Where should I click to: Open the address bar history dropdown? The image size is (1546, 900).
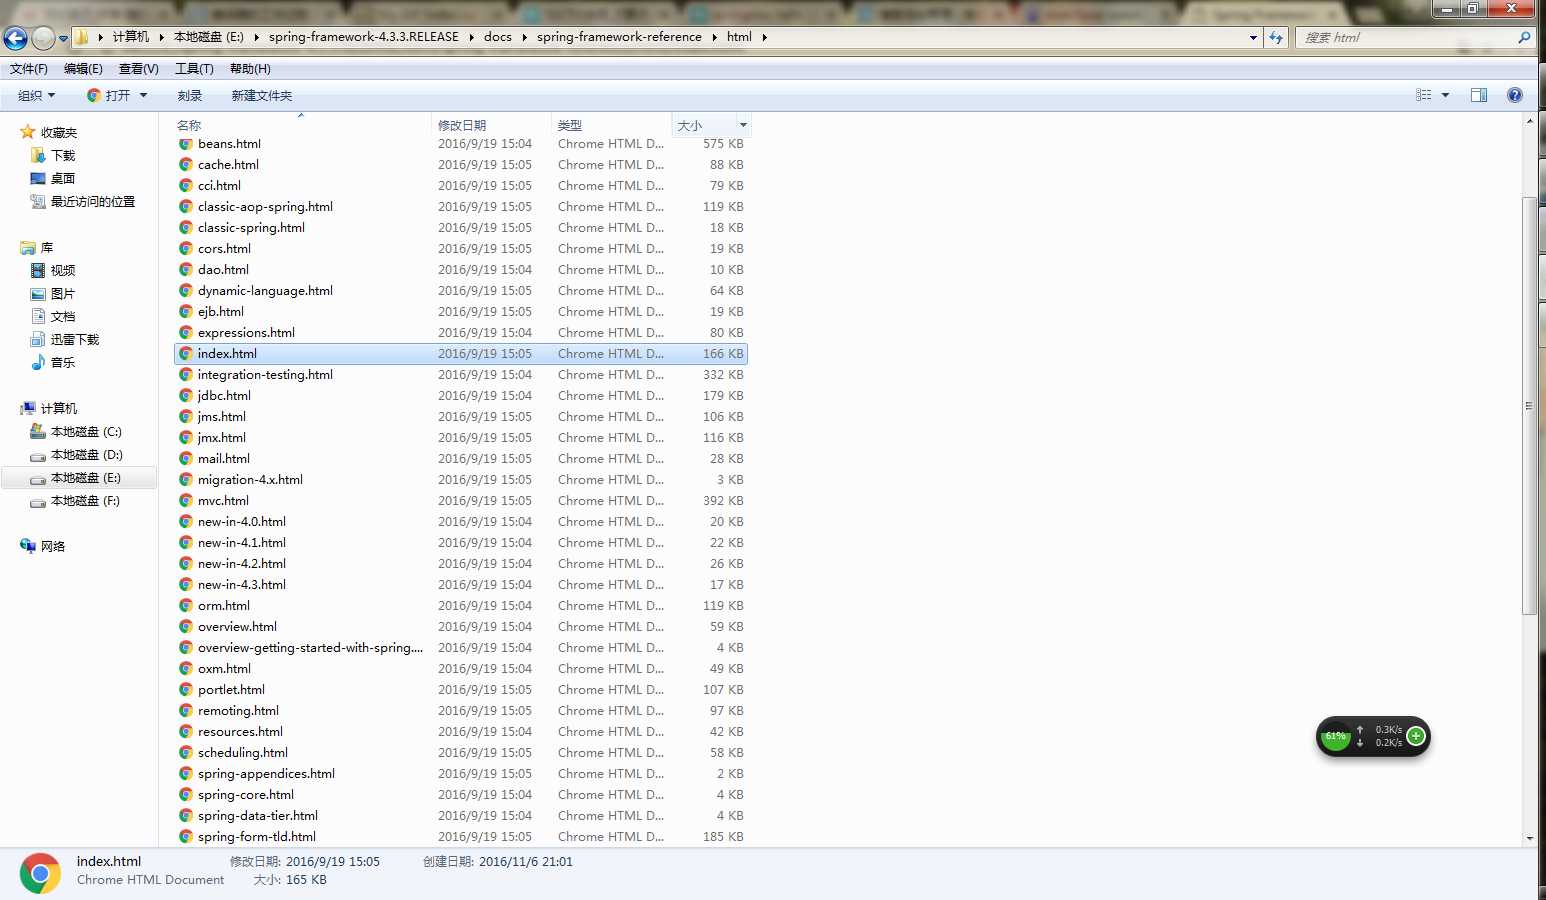click(1253, 37)
